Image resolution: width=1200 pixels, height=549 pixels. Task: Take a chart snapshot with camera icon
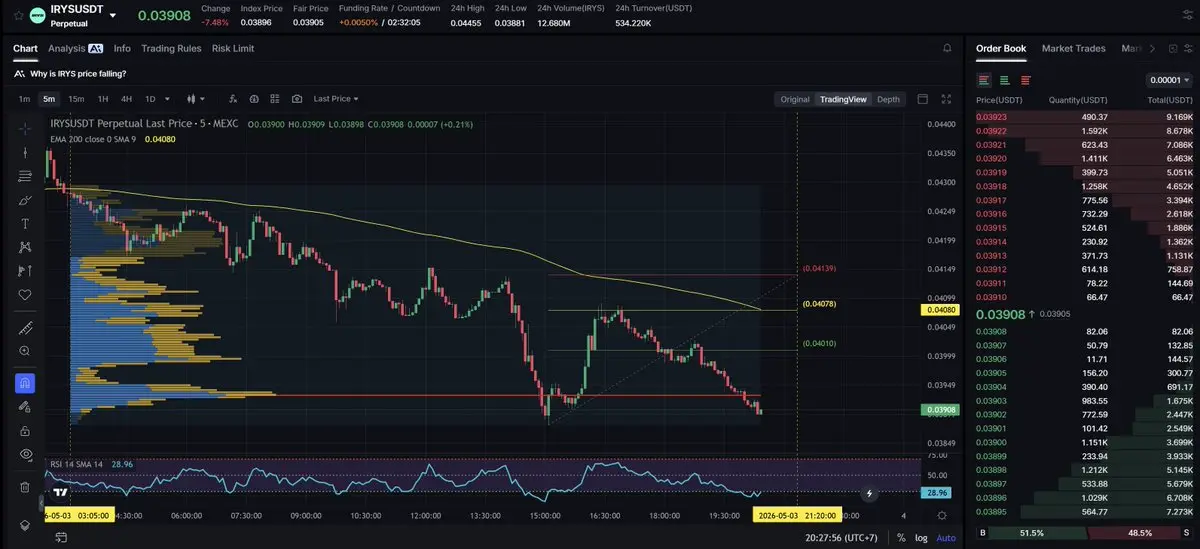(x=297, y=99)
